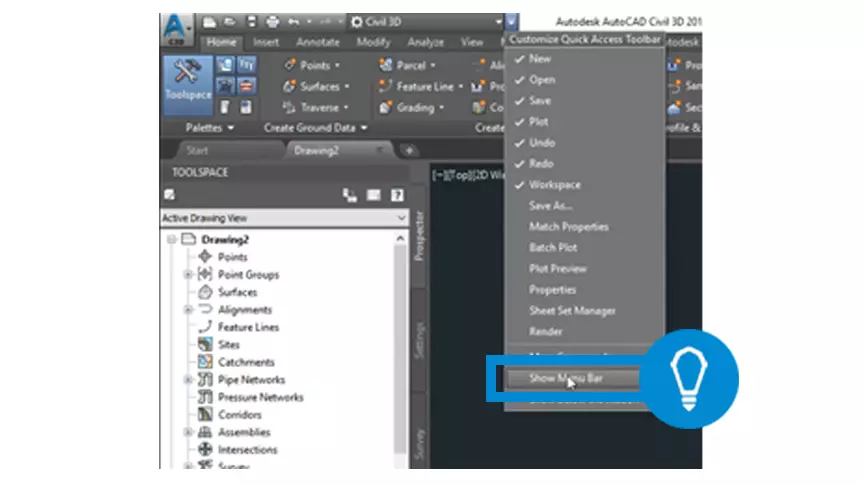The image size is (863, 485).
Task: Expand the Point Groups tree node
Action: coord(188,274)
